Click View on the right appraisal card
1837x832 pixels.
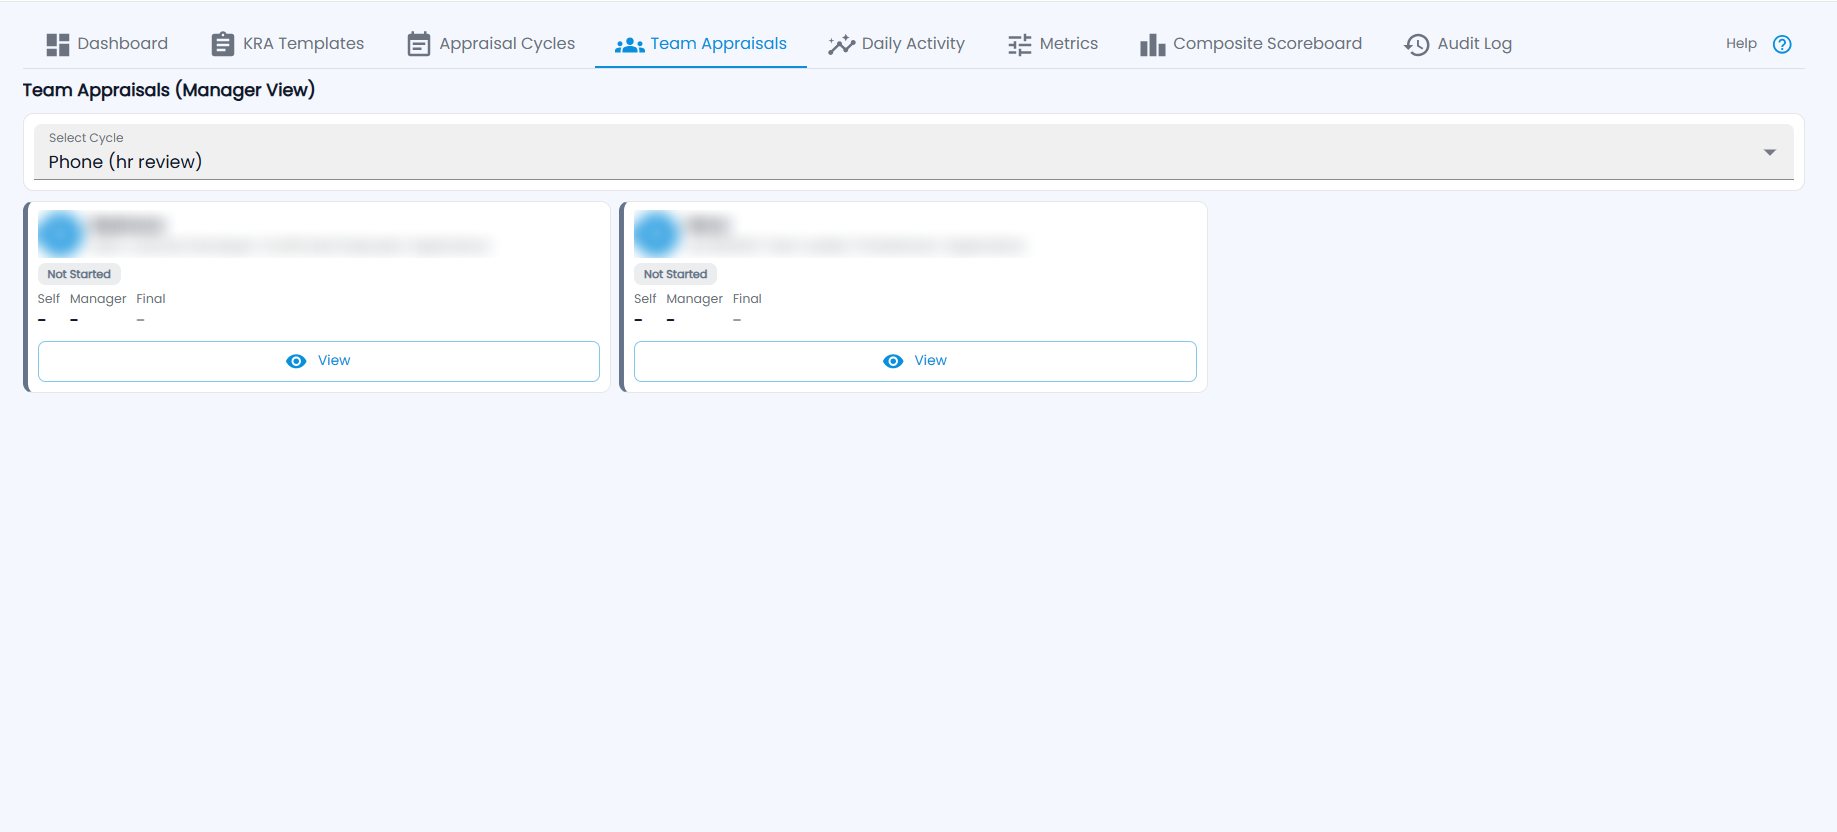pos(915,361)
